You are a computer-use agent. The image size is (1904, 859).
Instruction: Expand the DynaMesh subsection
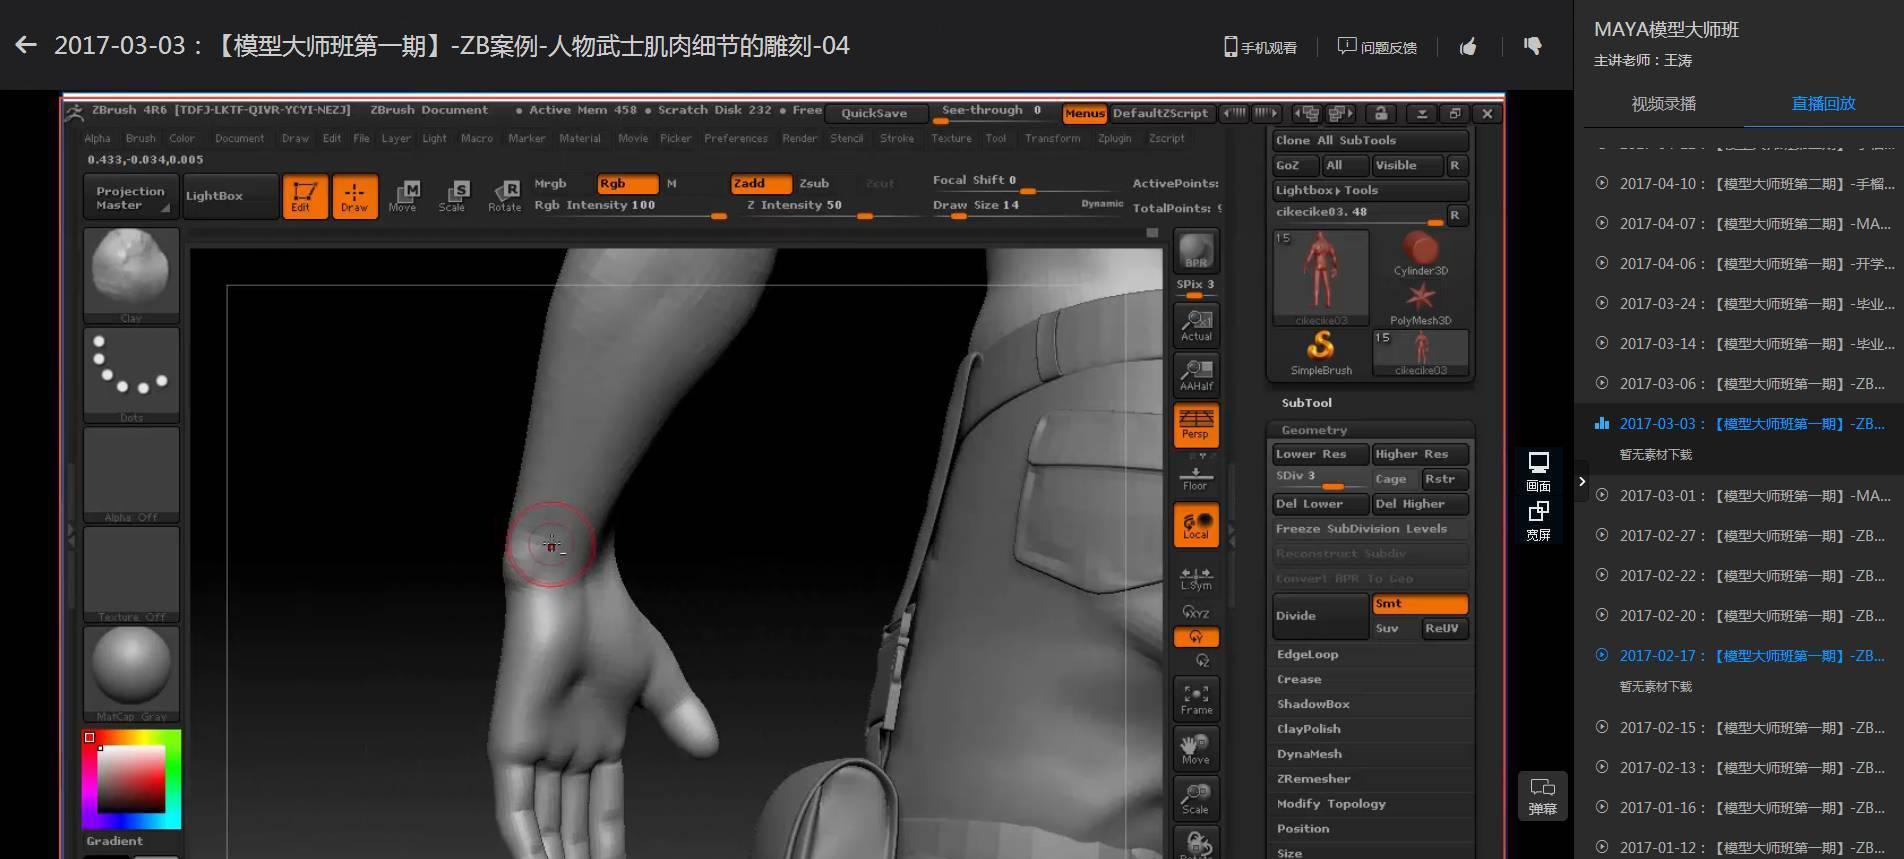[1309, 754]
